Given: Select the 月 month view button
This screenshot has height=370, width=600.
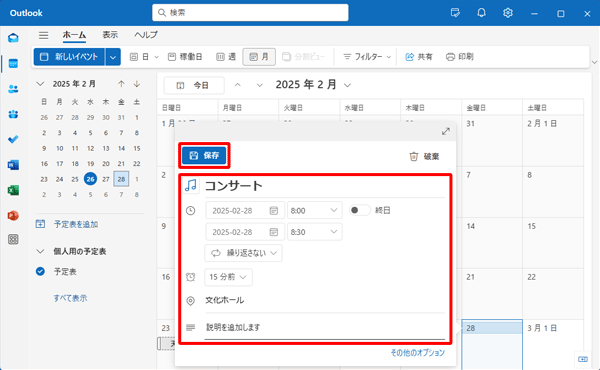Looking at the screenshot, I should pos(259,57).
